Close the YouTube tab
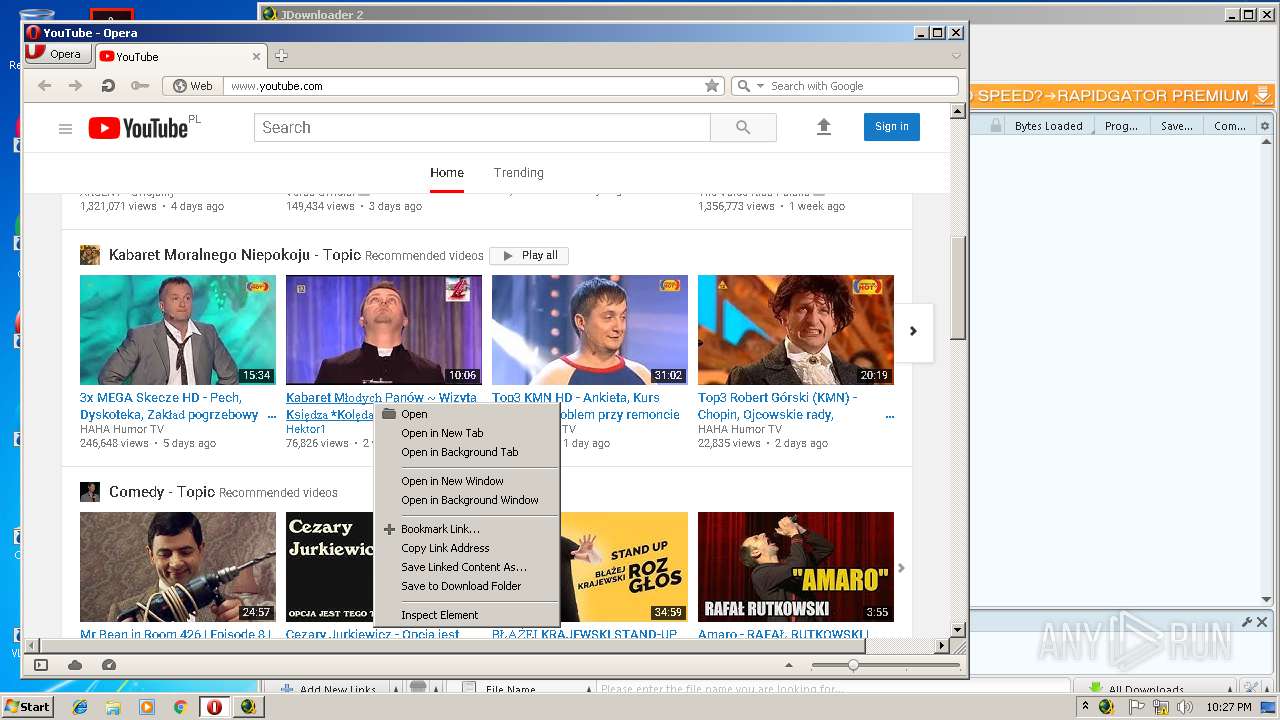 tap(256, 57)
